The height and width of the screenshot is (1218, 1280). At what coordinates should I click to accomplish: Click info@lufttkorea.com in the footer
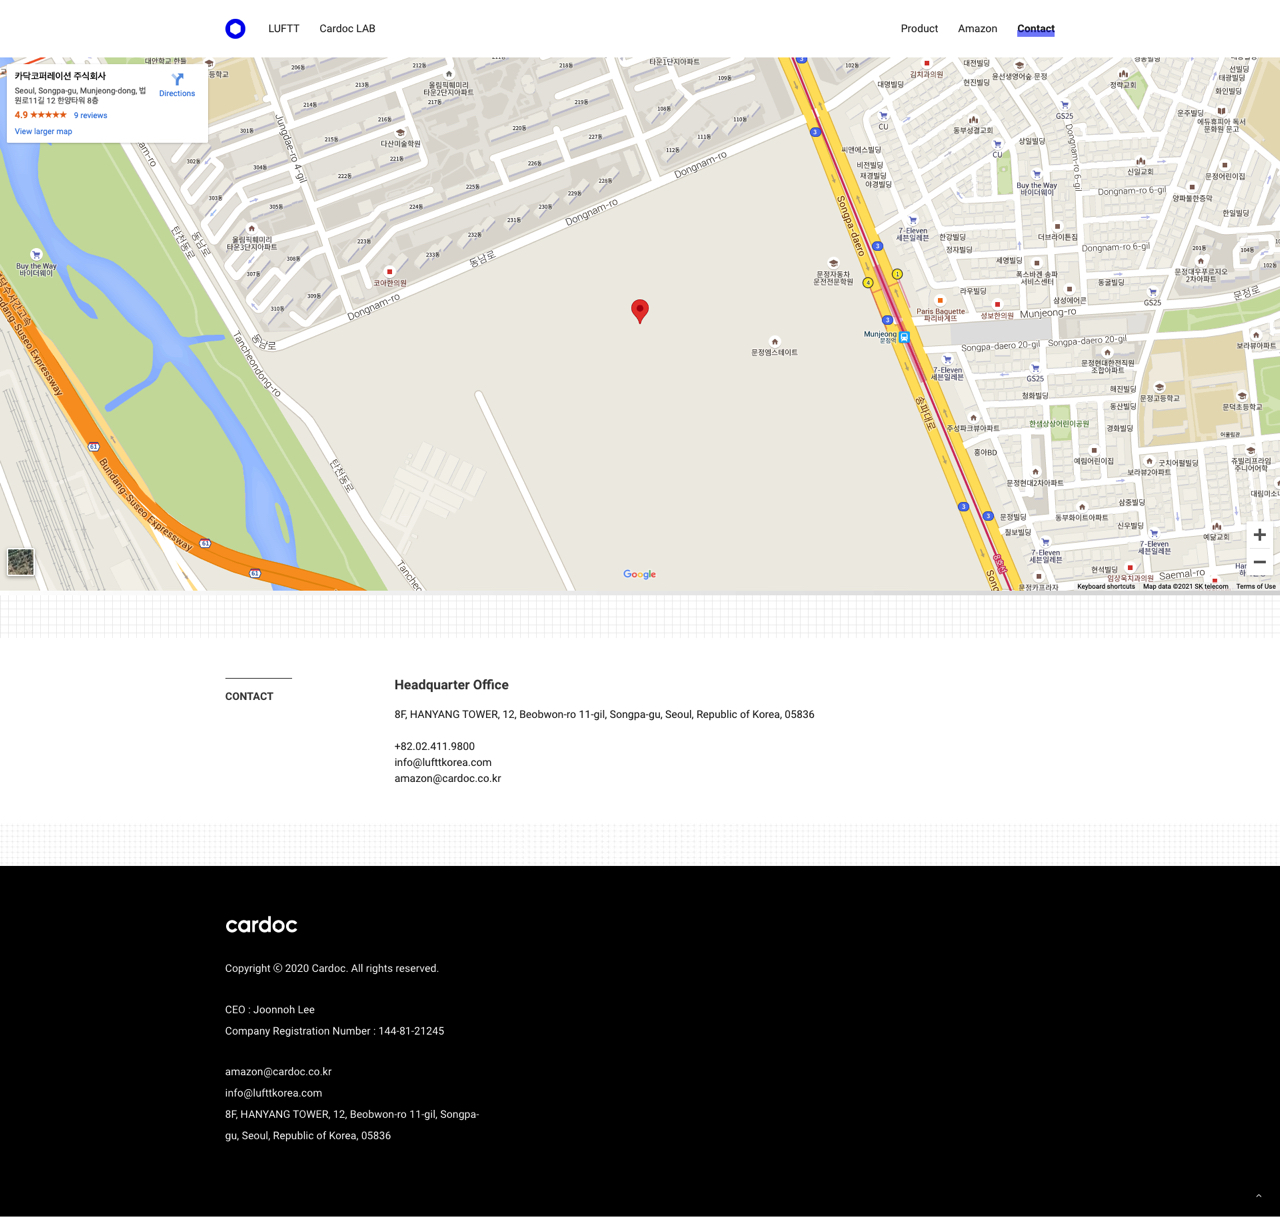pos(273,1093)
